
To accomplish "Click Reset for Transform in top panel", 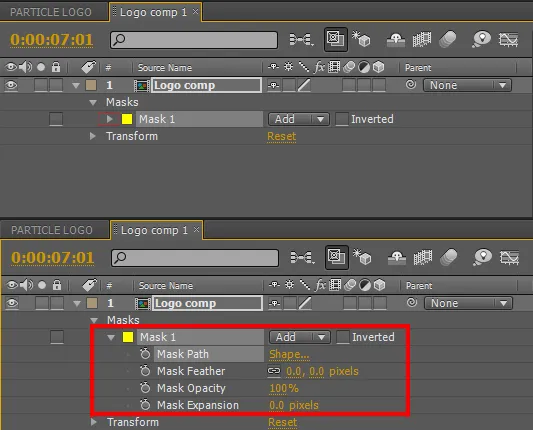I will [x=281, y=136].
